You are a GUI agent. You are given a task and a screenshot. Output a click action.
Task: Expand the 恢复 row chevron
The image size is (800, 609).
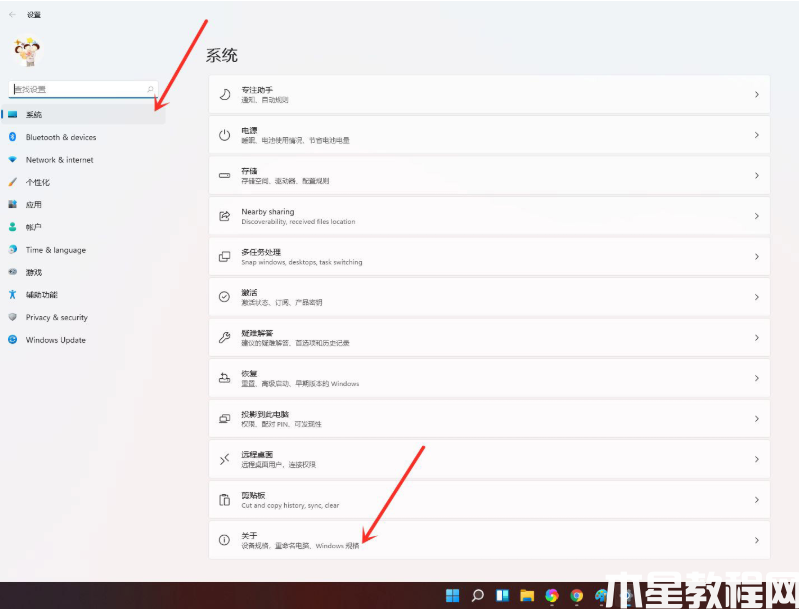click(757, 378)
